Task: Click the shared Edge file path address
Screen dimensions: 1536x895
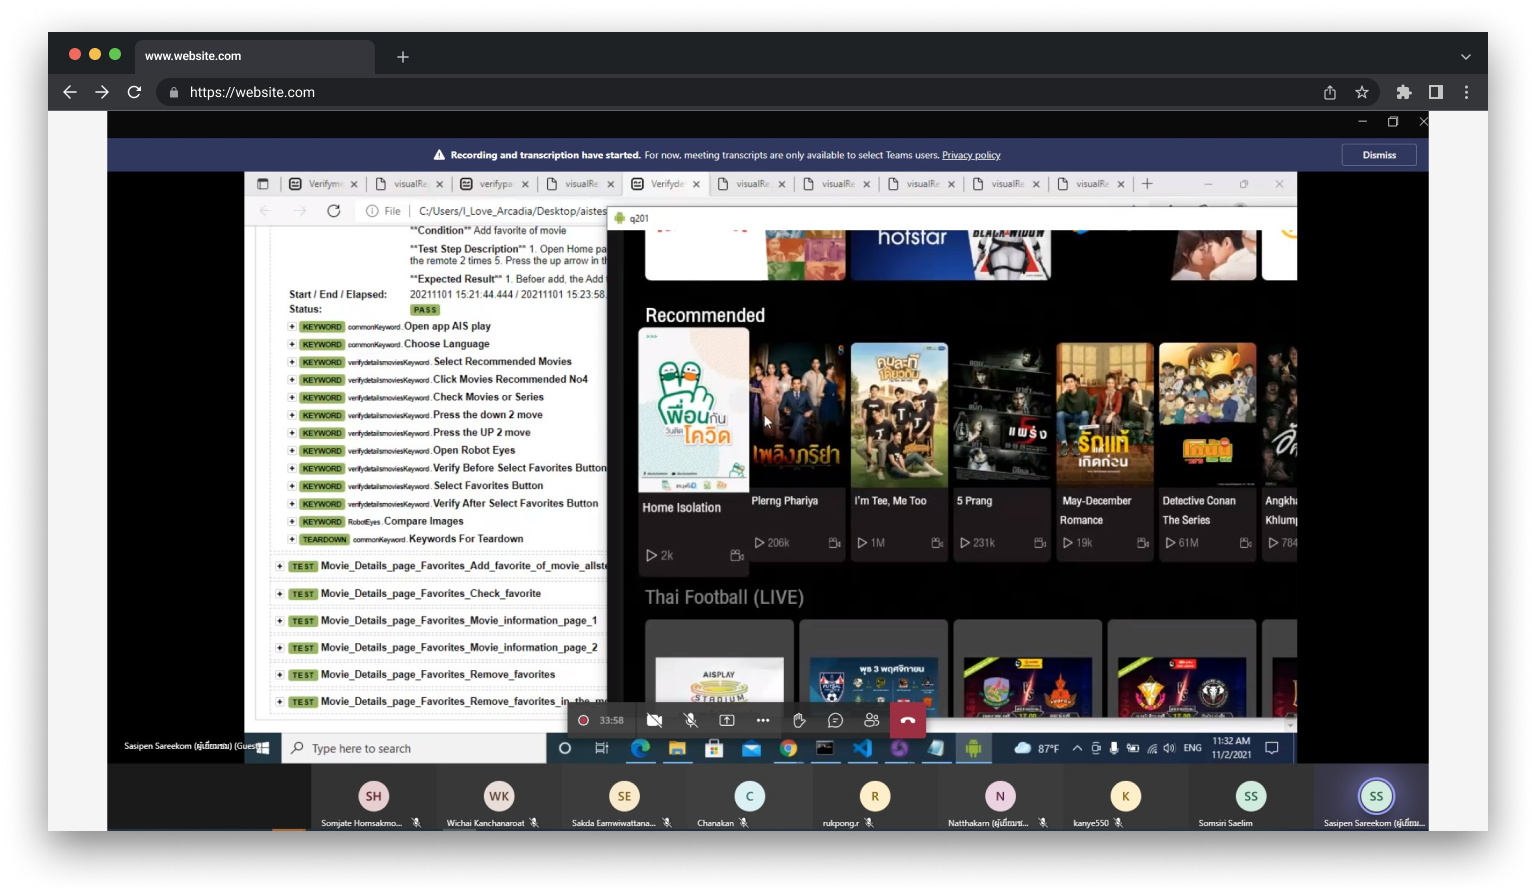Action: (512, 211)
